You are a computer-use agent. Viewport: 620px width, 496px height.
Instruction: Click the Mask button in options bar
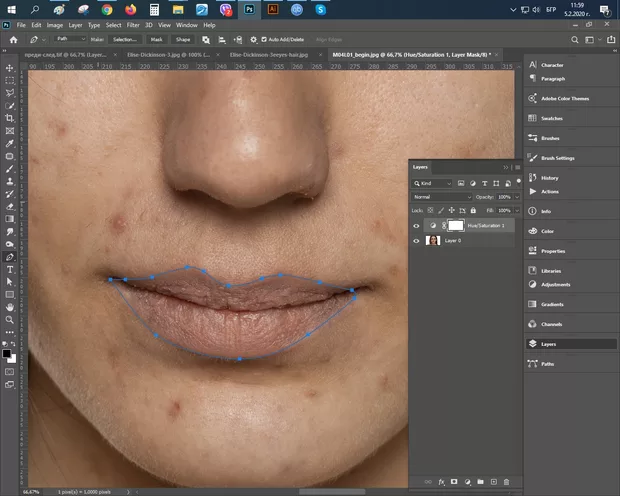point(156,40)
